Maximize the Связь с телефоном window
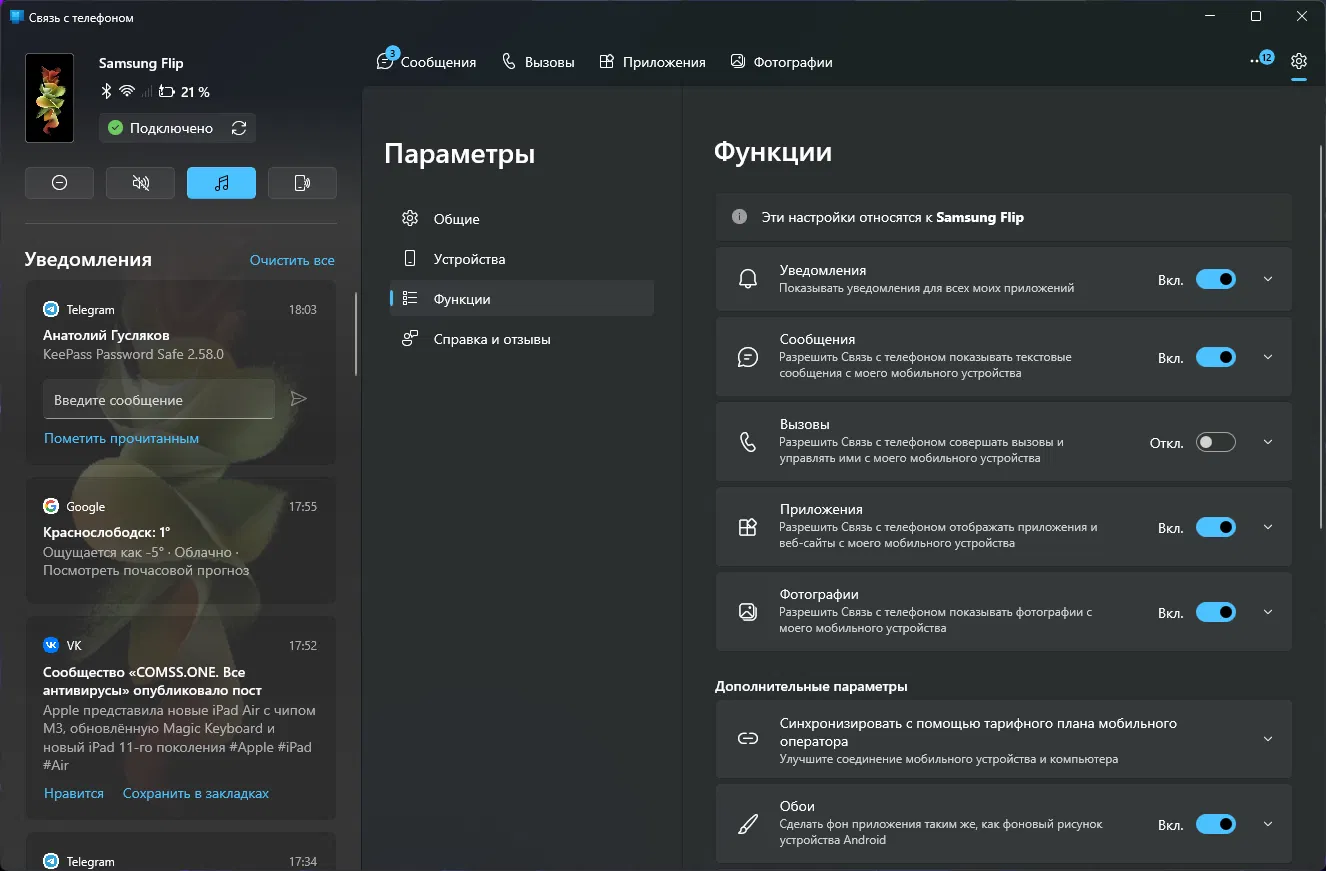This screenshot has width=1326, height=871. coord(1256,16)
